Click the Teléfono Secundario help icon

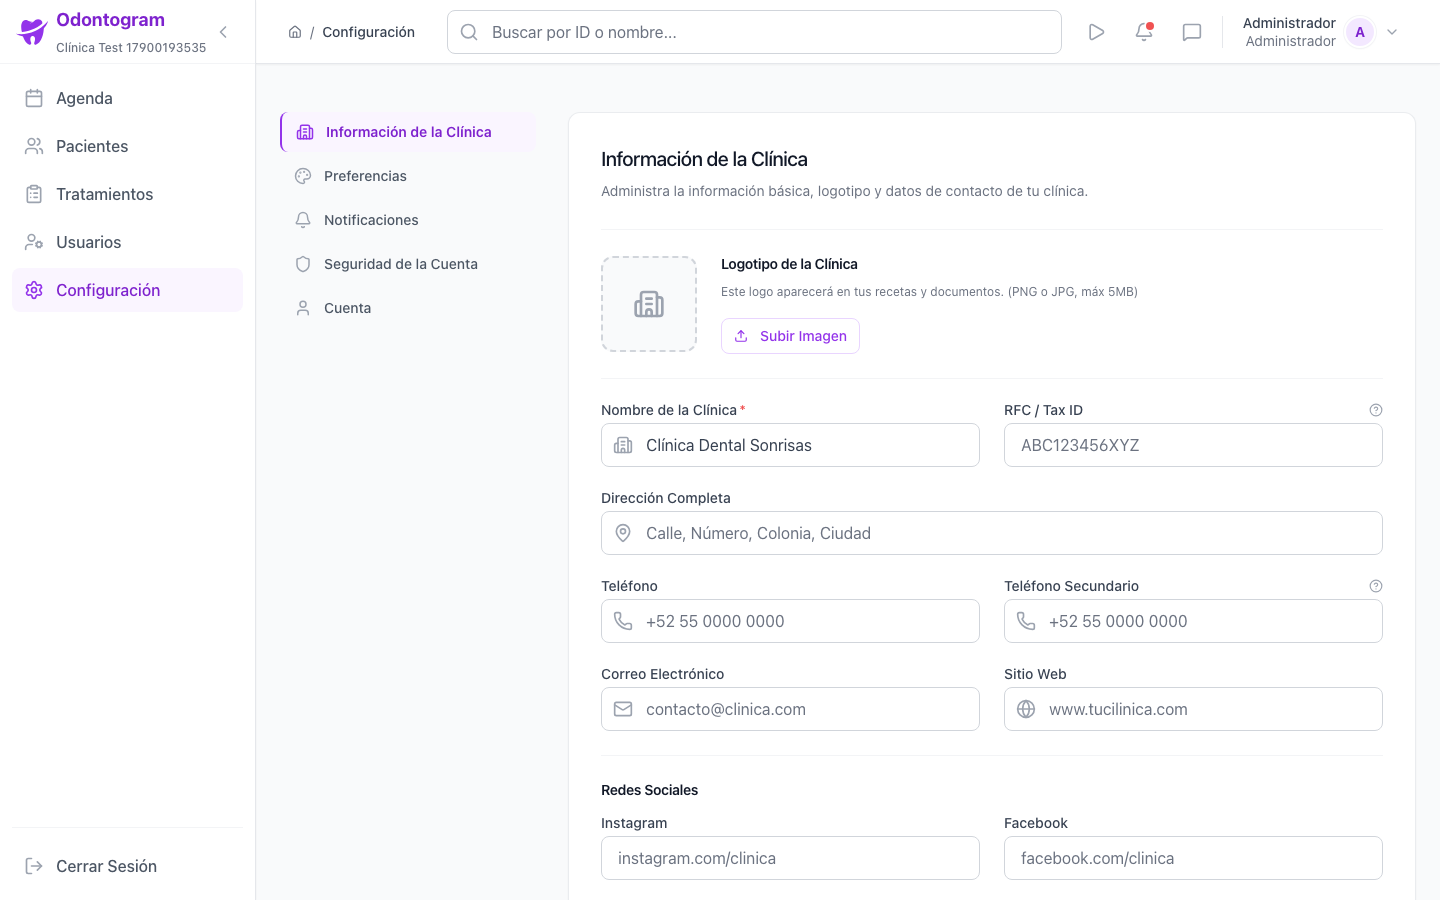tap(1376, 586)
